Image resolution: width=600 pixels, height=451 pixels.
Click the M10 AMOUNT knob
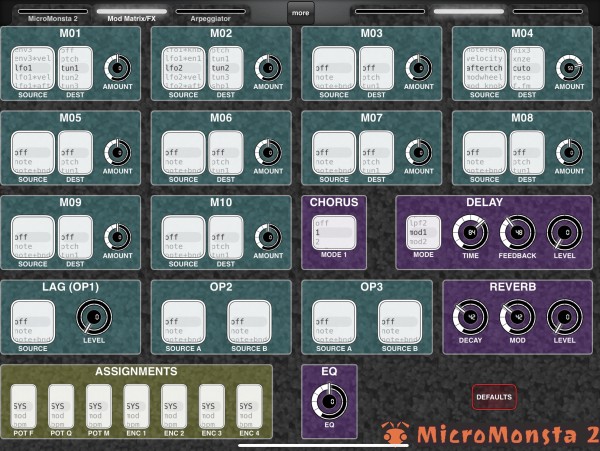[x=268, y=237]
